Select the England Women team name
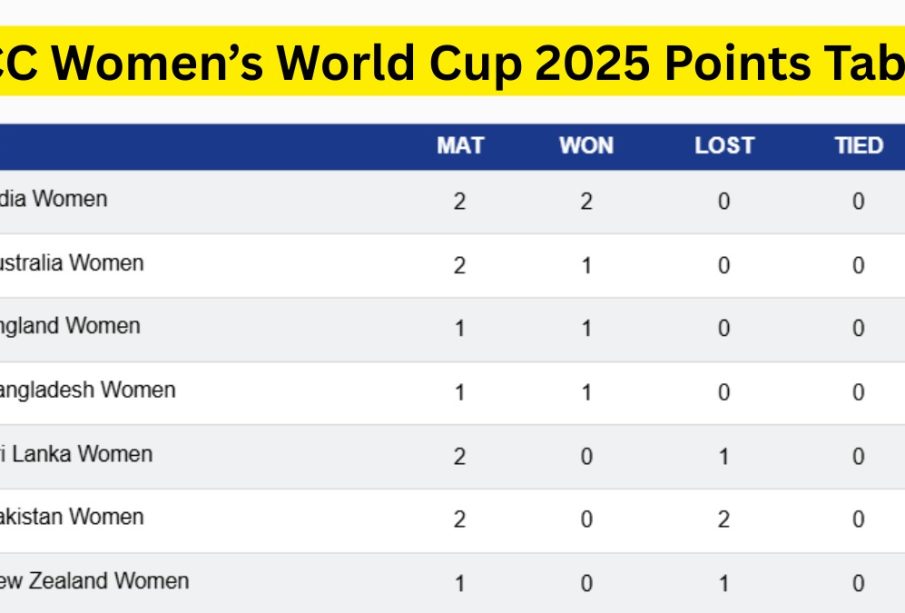The height and width of the screenshot is (613, 905). [70, 326]
